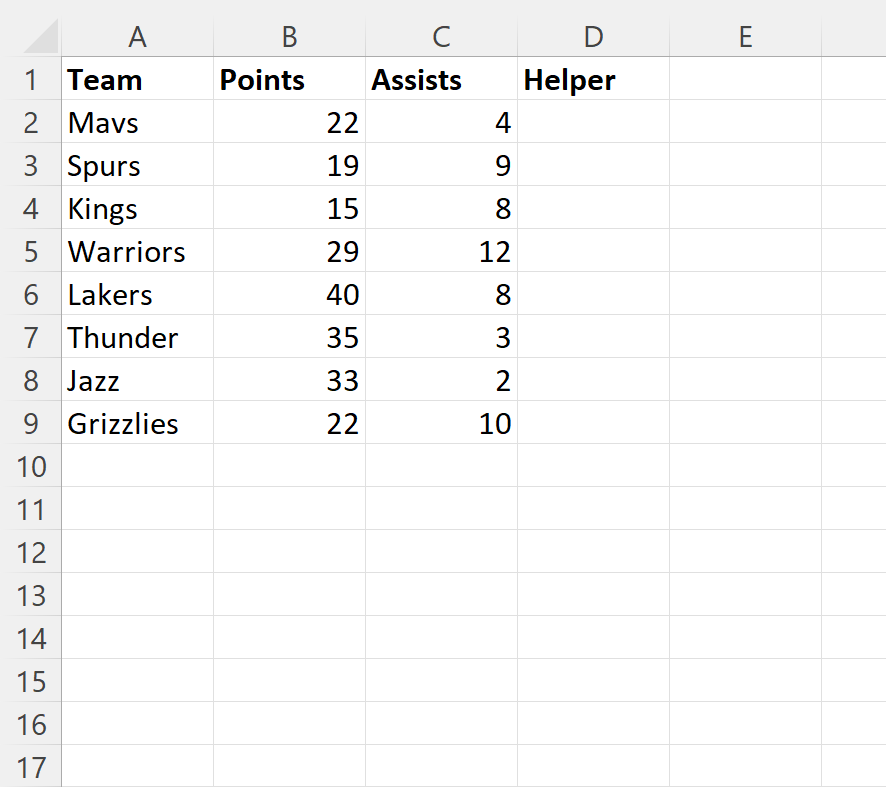Select the Thunder points value 35

click(x=289, y=337)
